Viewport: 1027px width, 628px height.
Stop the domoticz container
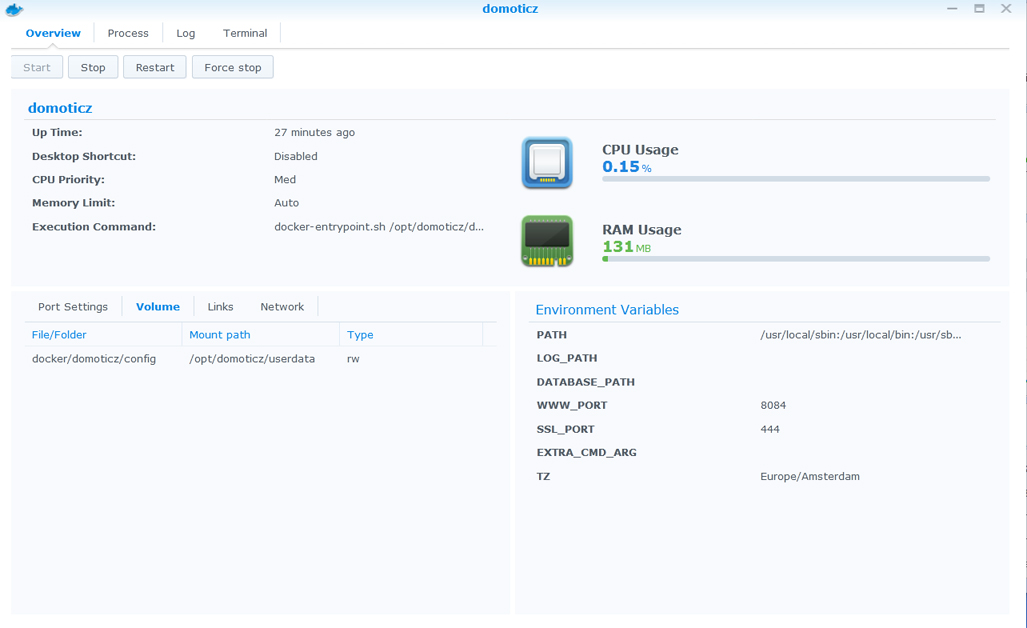coord(93,67)
